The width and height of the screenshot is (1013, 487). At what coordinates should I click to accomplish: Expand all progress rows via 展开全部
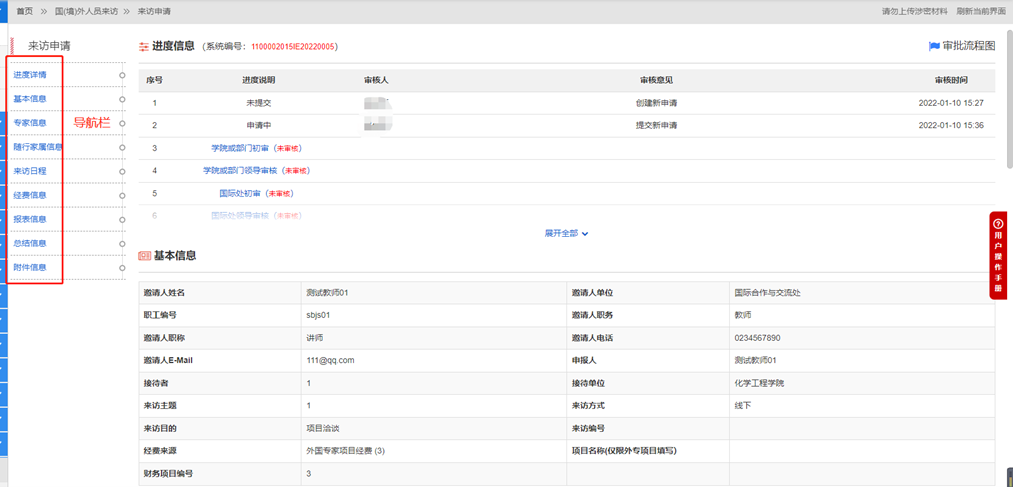coord(566,233)
